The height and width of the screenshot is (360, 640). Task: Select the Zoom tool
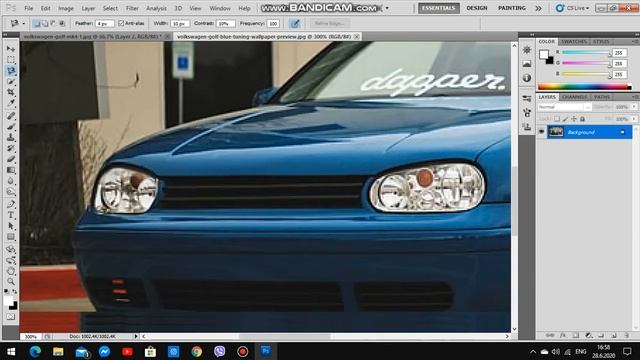11,282
